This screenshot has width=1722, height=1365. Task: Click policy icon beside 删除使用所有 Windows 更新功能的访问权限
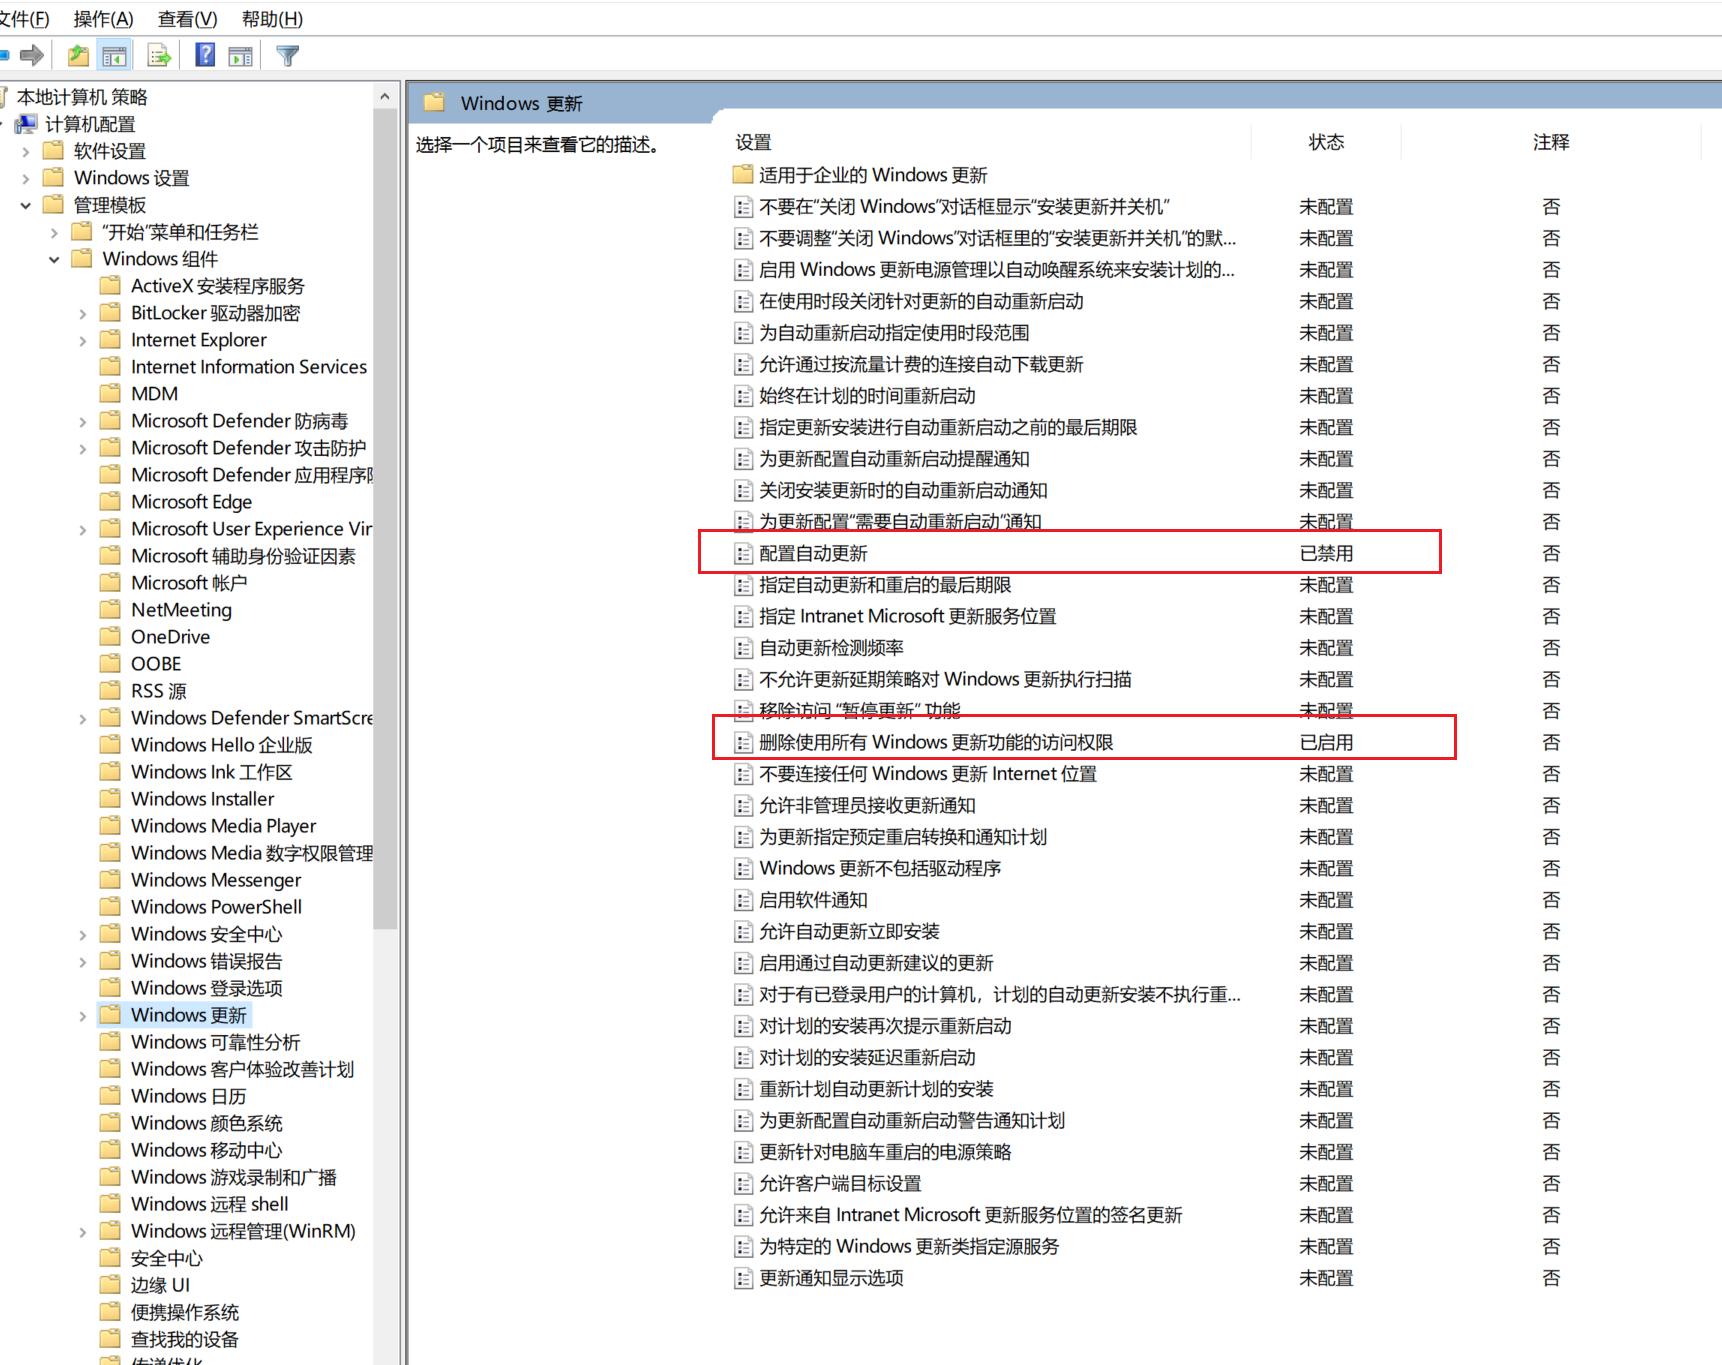[743, 742]
